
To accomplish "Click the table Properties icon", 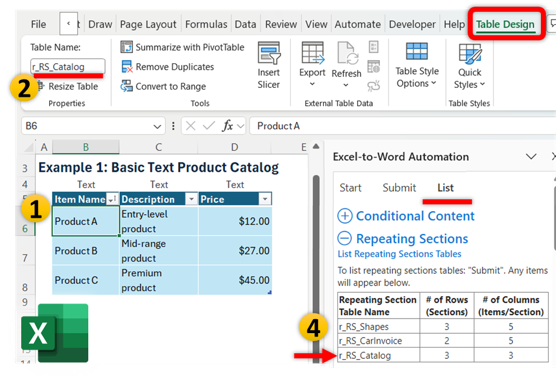I will 374,47.
